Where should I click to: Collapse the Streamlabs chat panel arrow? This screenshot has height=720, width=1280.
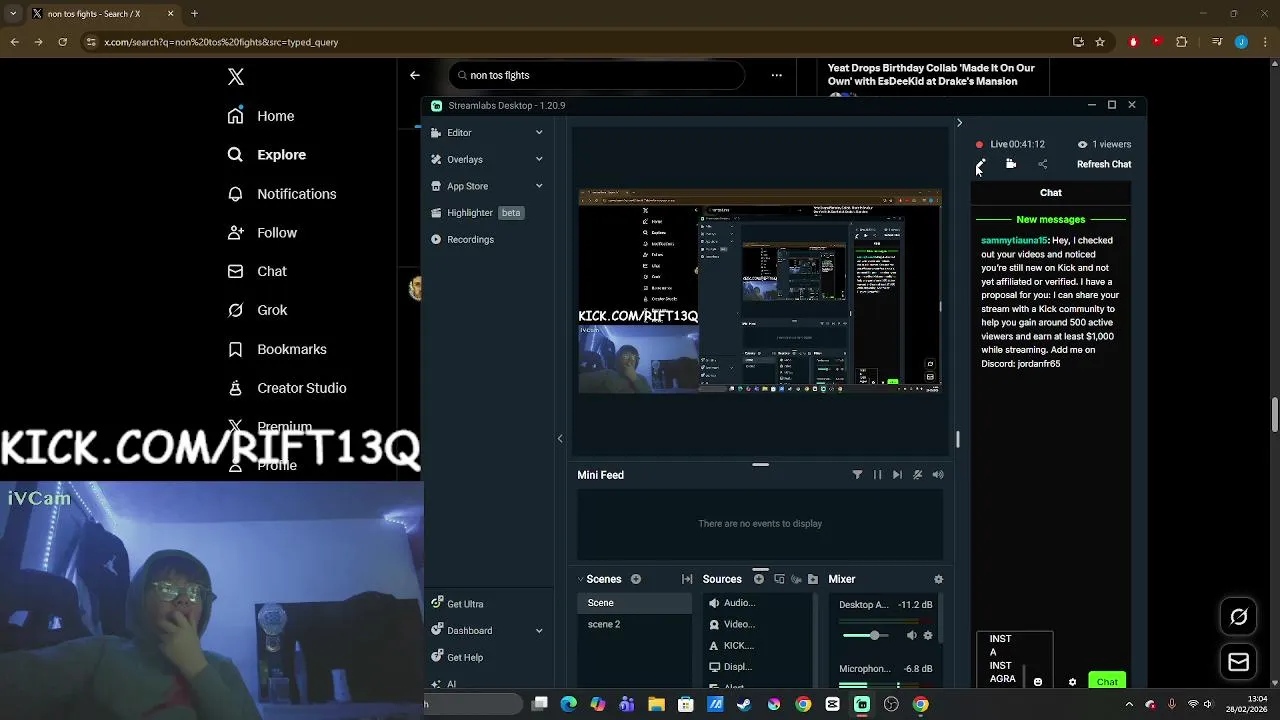click(959, 123)
